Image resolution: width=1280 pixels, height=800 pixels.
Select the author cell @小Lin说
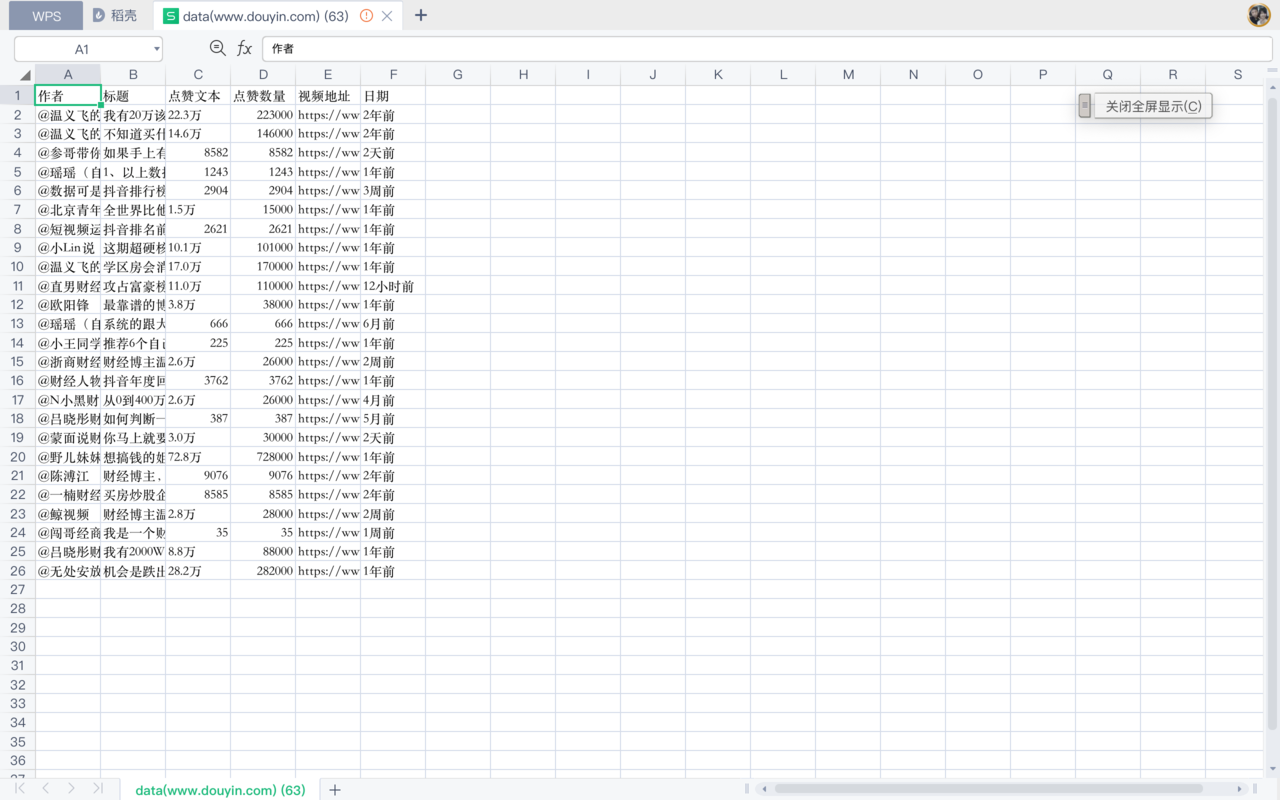coord(68,248)
